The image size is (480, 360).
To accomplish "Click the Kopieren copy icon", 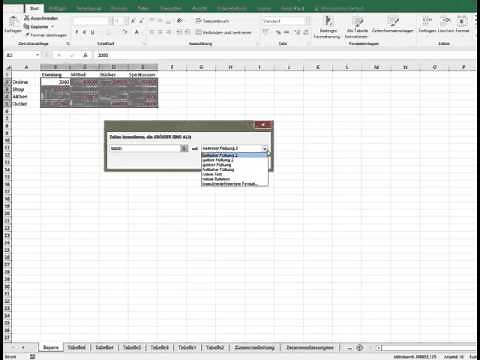I will [x=27, y=26].
